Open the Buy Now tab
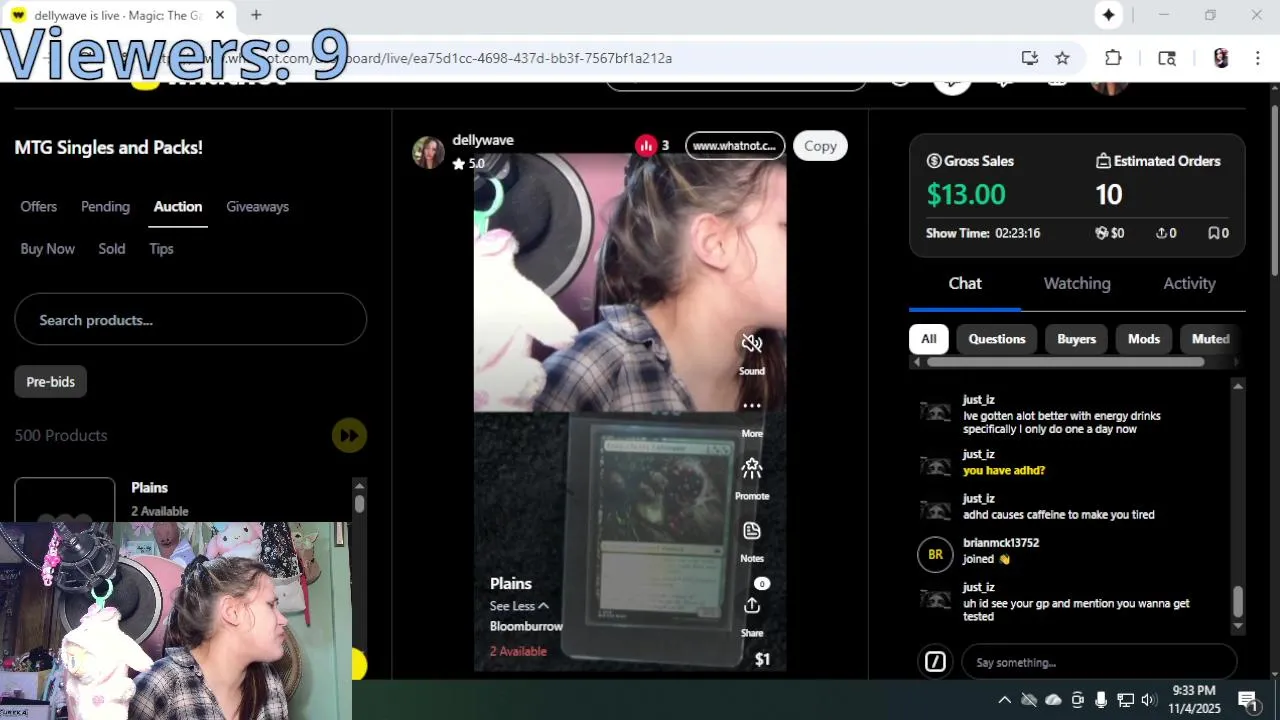 48,249
